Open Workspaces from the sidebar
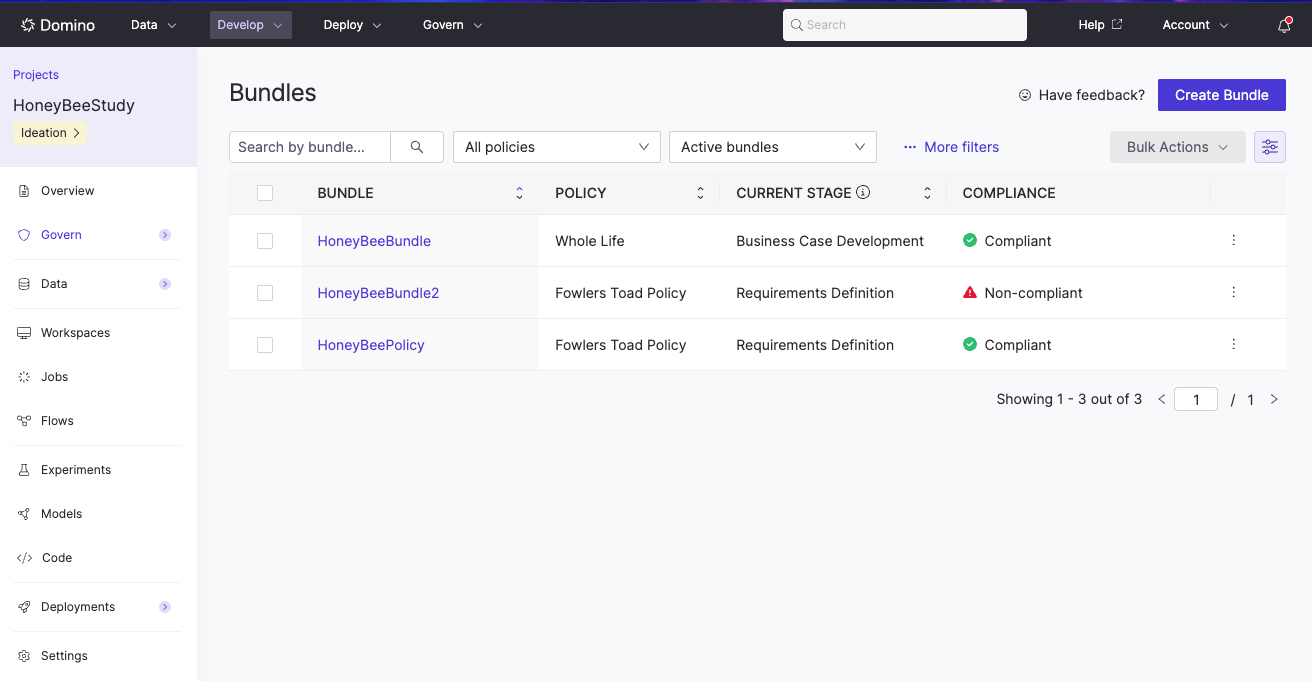The height and width of the screenshot is (681, 1312). pyautogui.click(x=75, y=333)
